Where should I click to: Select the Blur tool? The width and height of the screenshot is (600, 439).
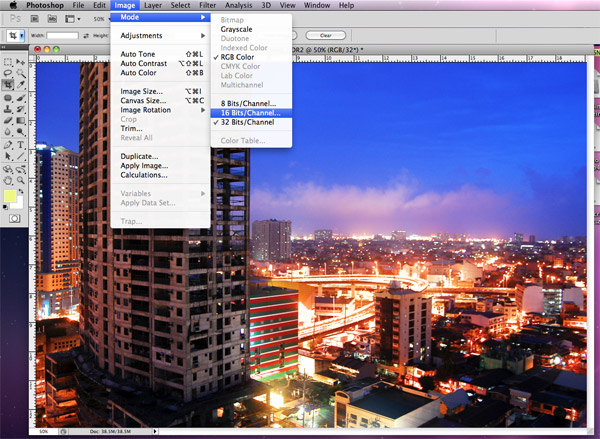(x=8, y=132)
